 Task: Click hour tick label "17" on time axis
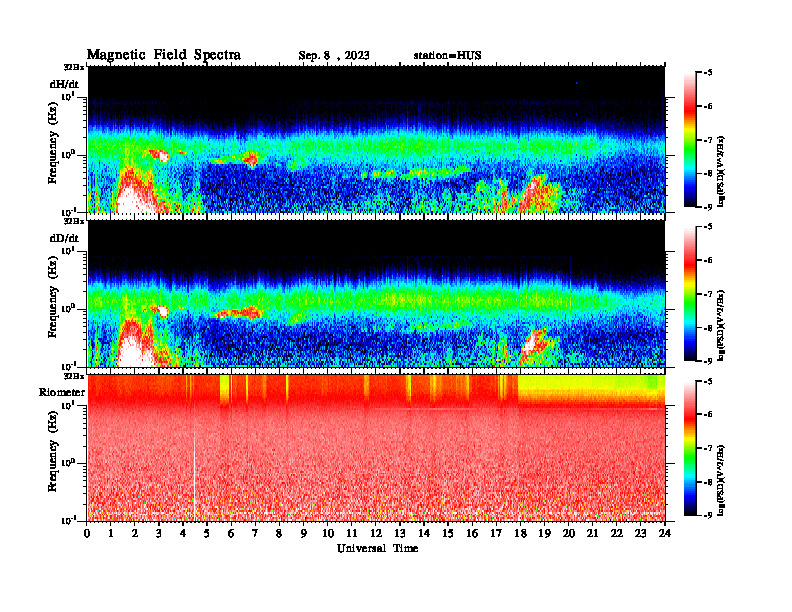coord(496,533)
